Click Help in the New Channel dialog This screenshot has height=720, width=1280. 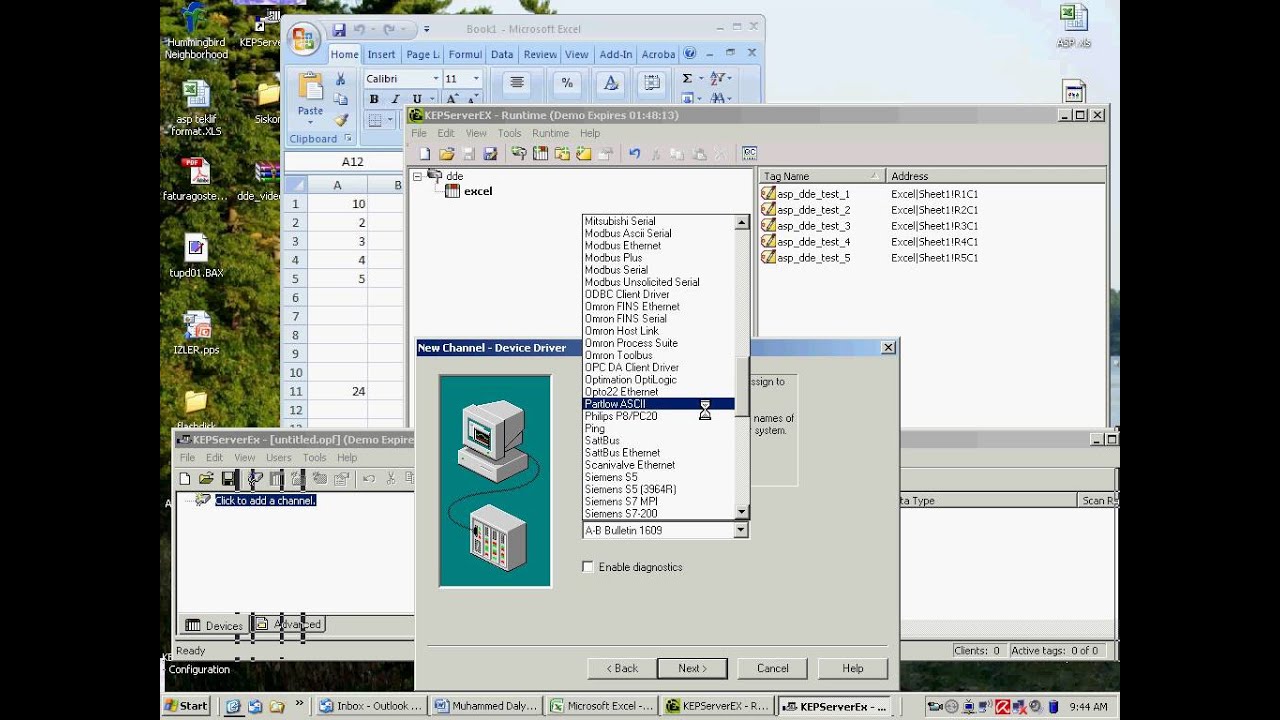pos(852,668)
